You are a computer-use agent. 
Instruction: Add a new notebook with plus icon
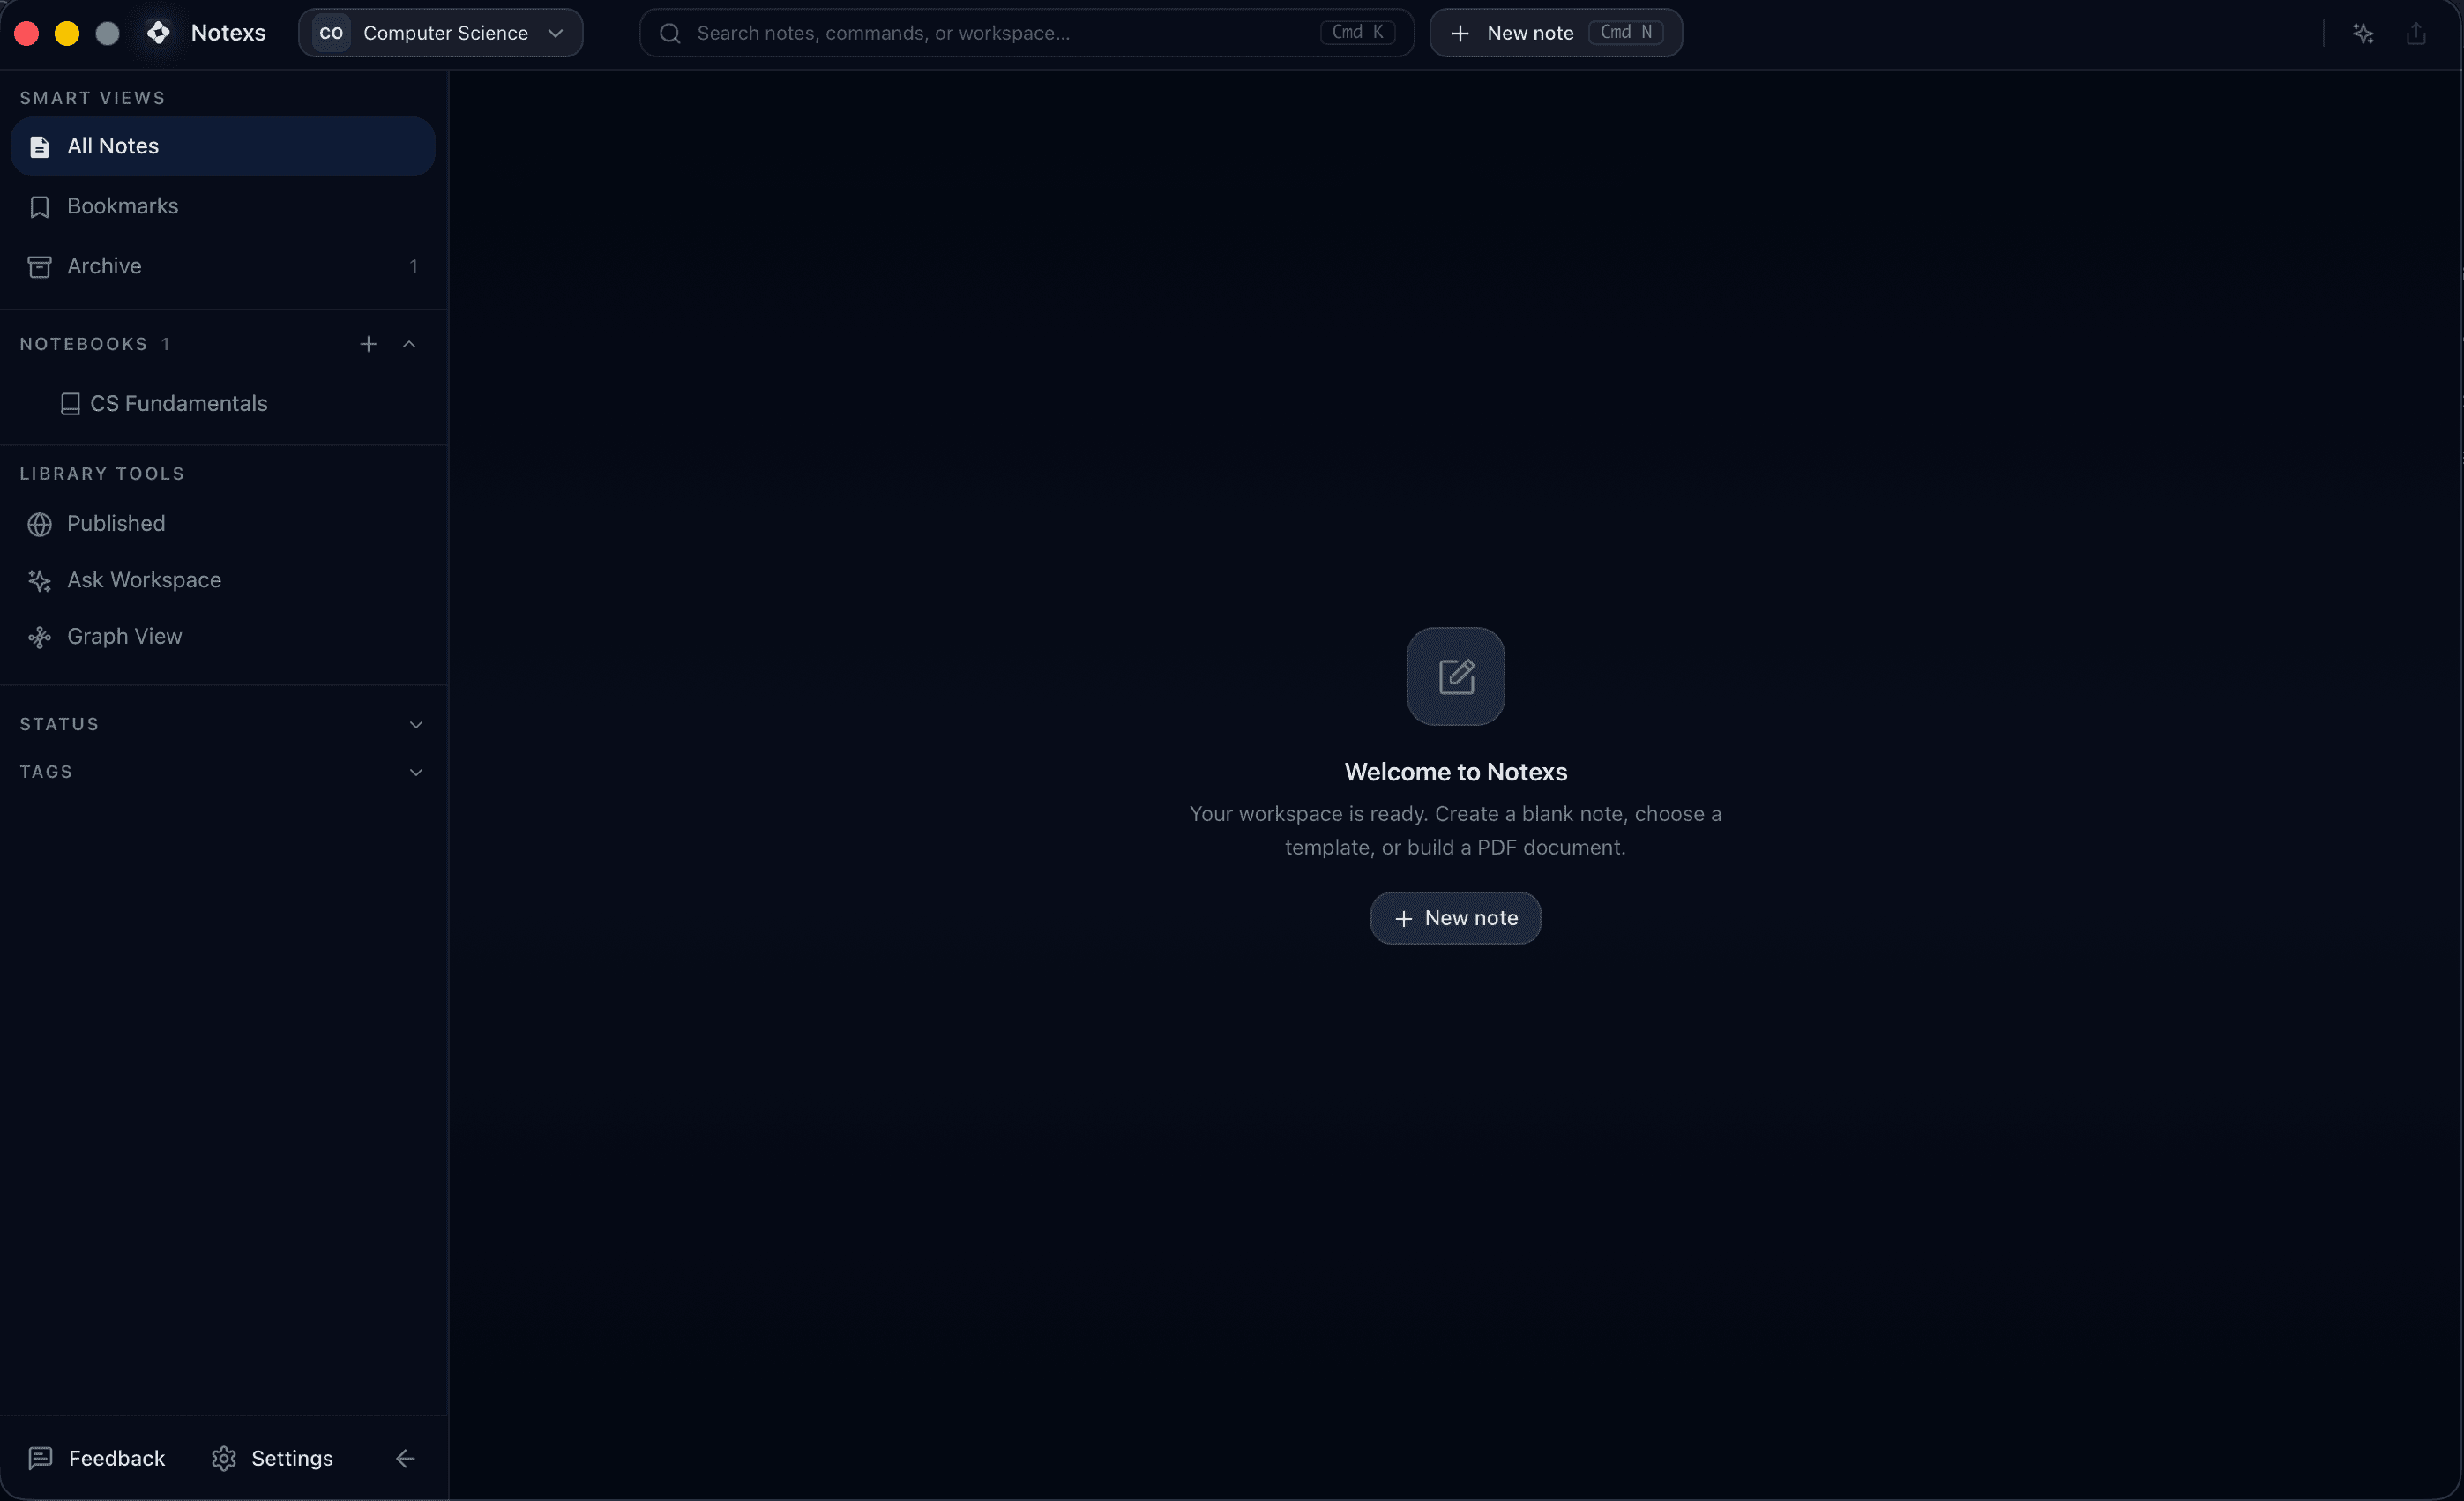pos(368,344)
